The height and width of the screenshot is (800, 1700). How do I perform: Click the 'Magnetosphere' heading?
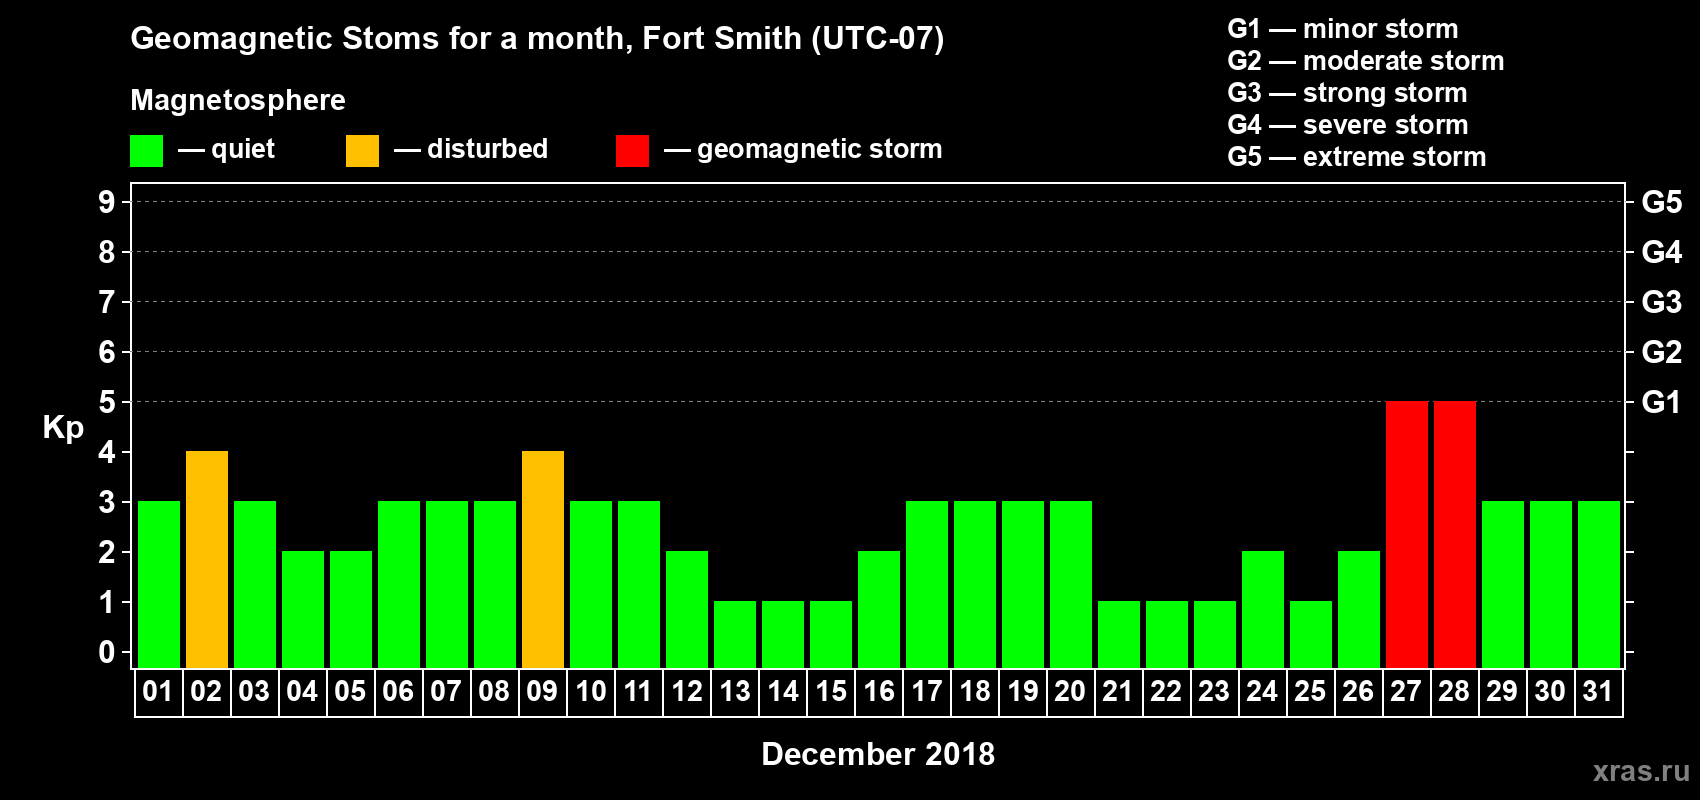click(238, 100)
